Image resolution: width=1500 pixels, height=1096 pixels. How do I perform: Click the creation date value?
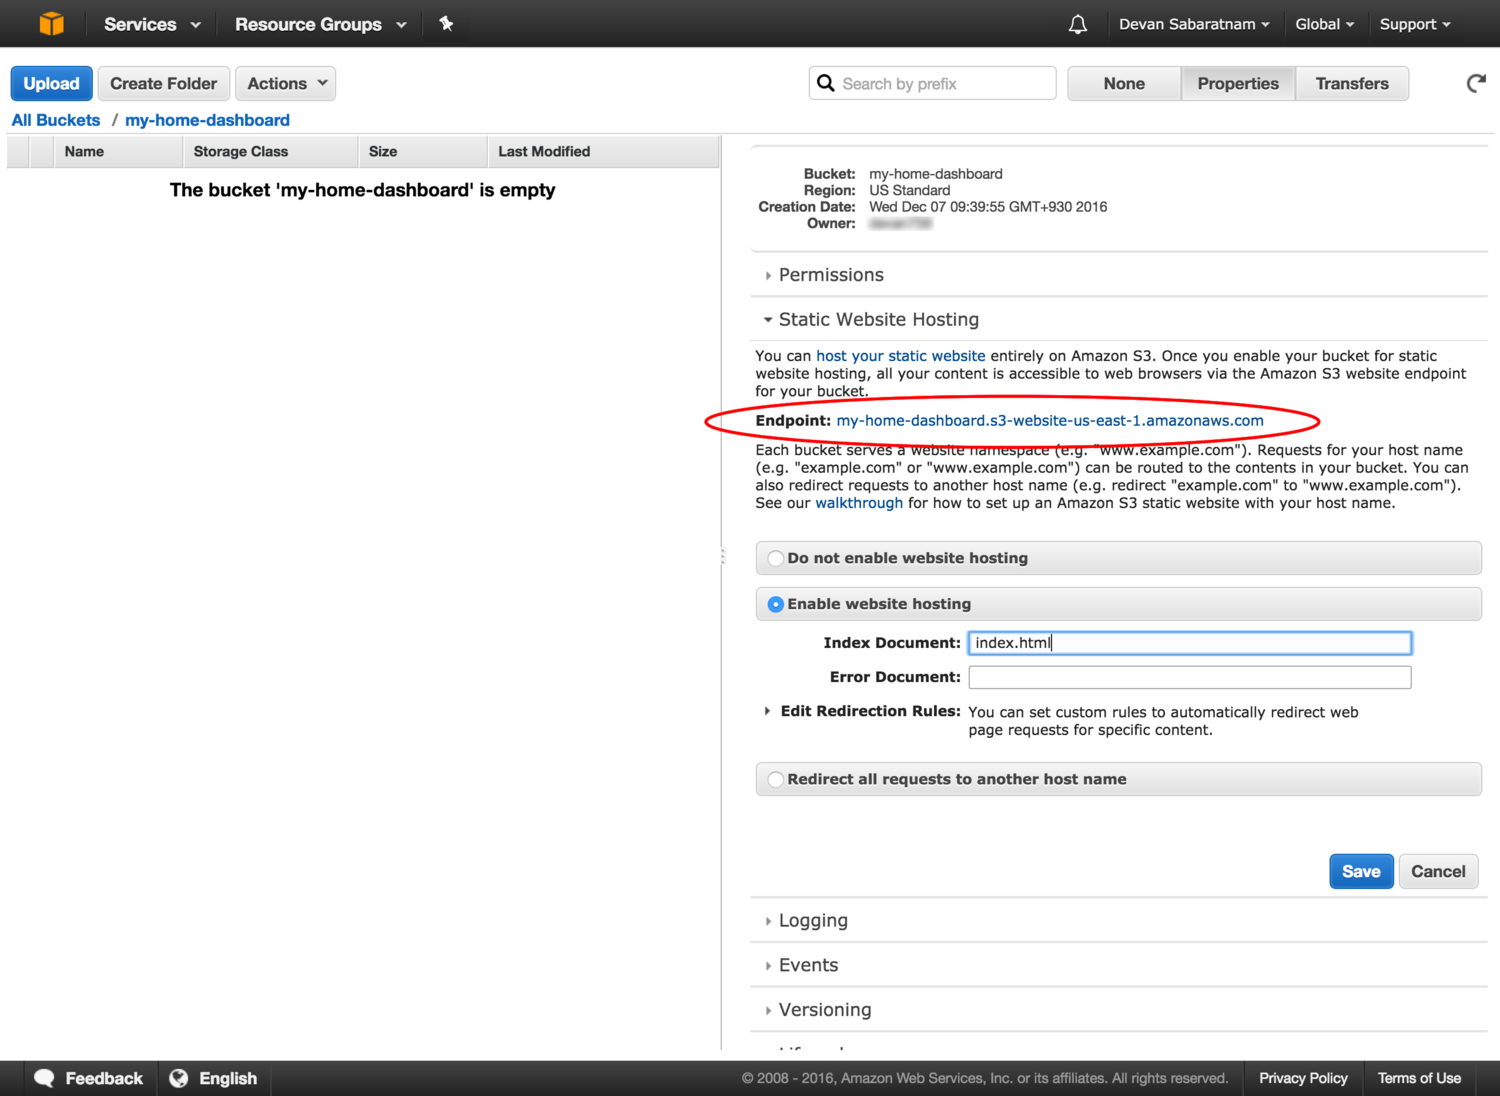tap(988, 207)
